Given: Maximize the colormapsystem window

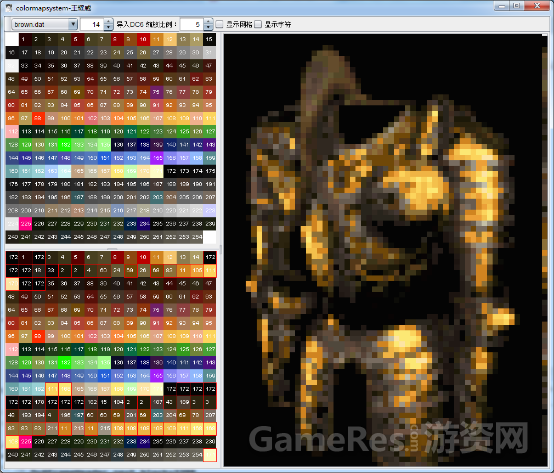Looking at the screenshot, I should 517,6.
